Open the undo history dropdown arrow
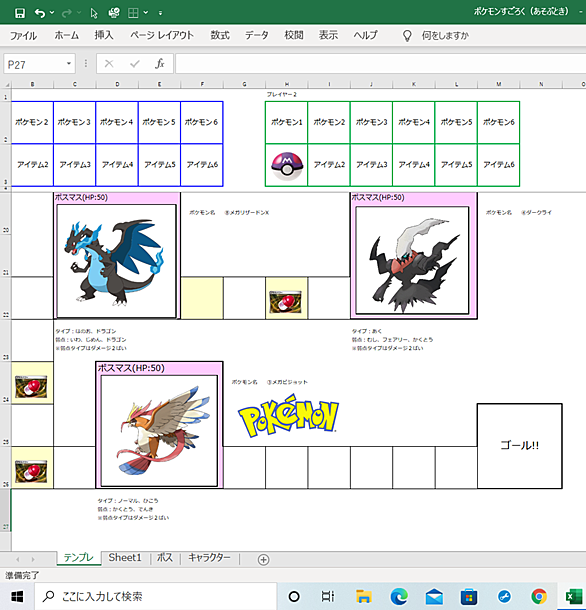The height and width of the screenshot is (610, 586). tap(52, 13)
